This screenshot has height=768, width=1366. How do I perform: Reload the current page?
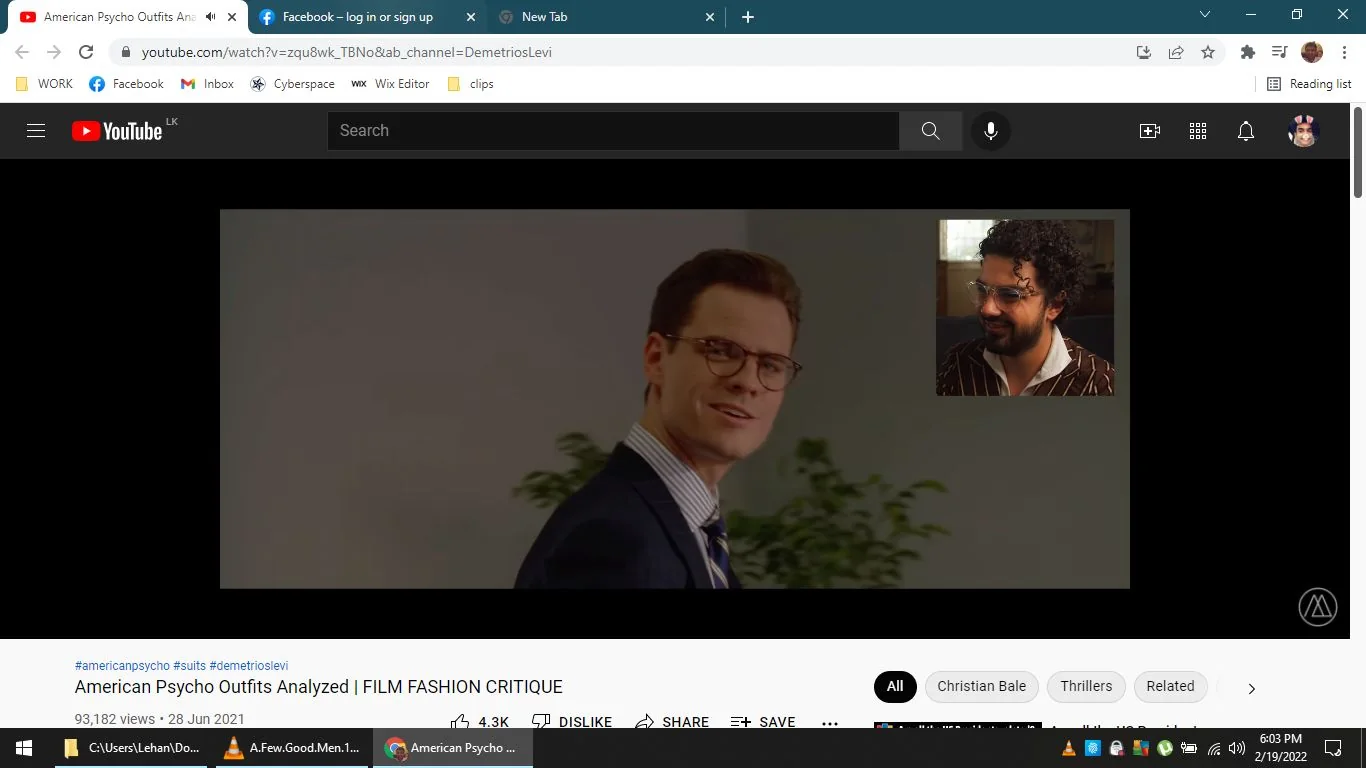click(x=86, y=52)
